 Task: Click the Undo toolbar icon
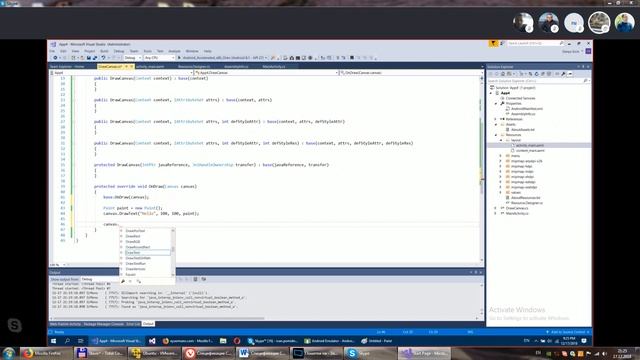point(103,58)
